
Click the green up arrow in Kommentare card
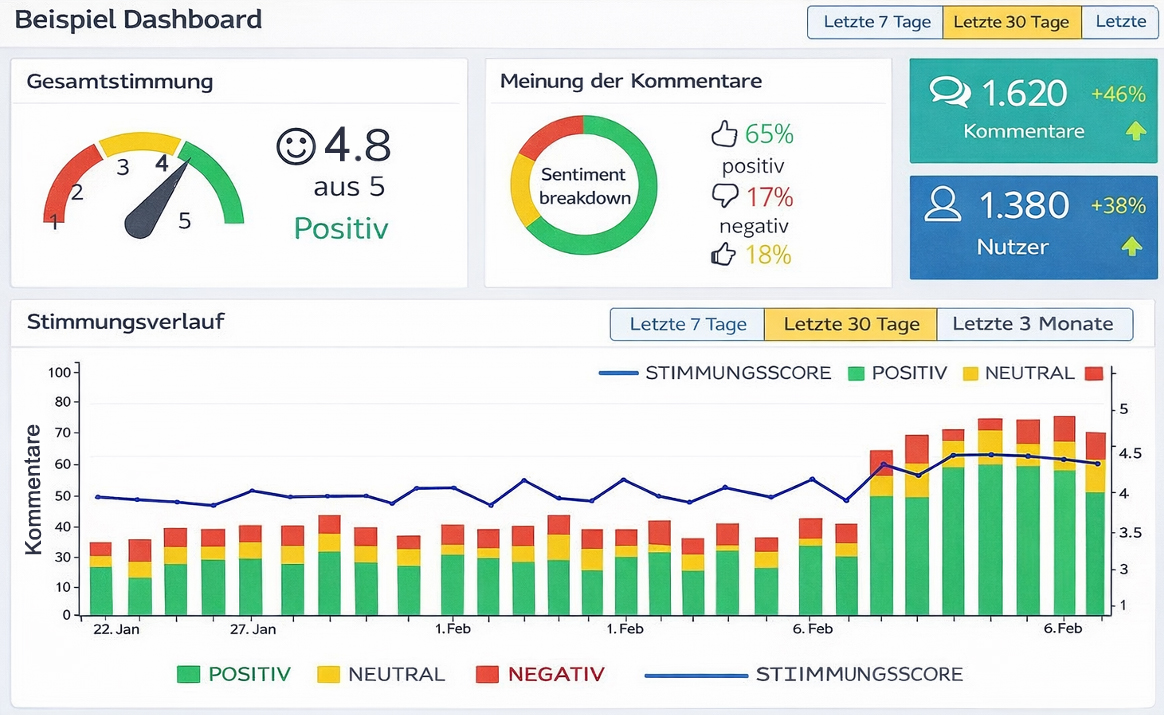point(1135,131)
